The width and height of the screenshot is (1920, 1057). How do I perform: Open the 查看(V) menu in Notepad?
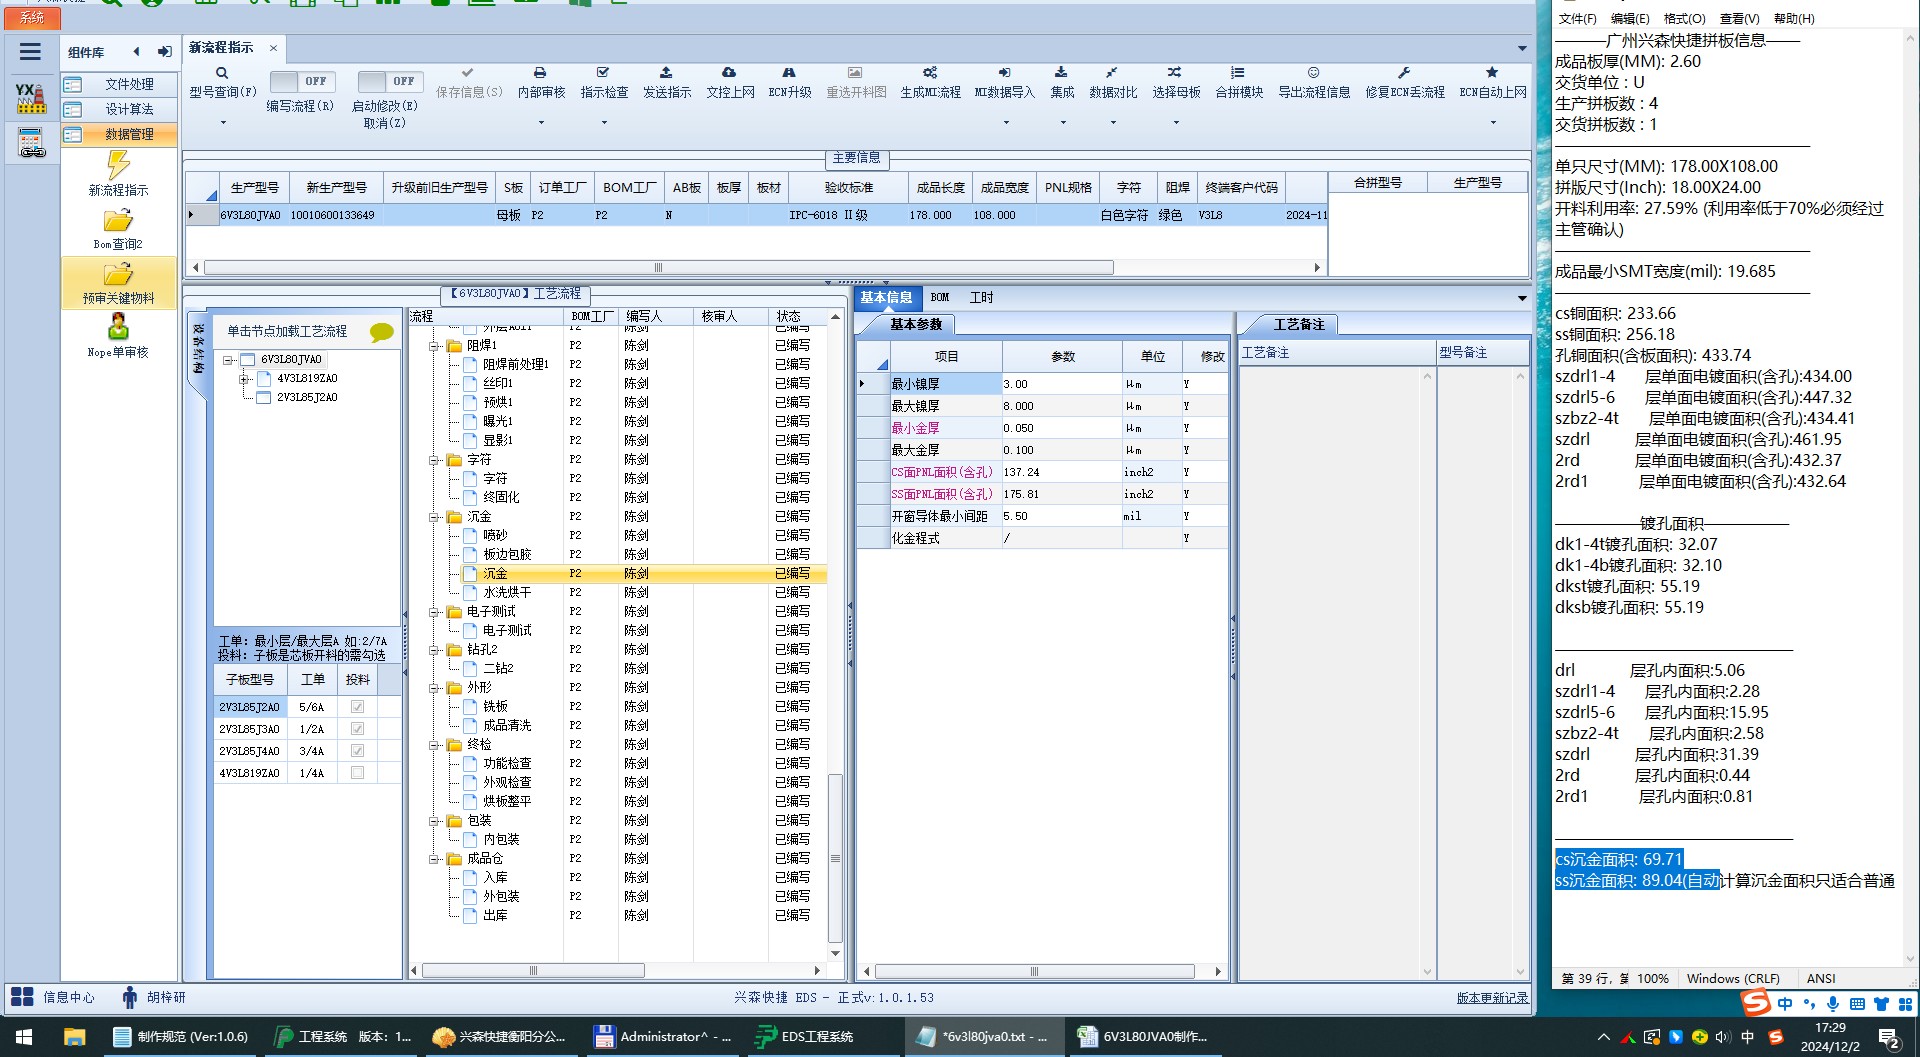coord(1739,18)
